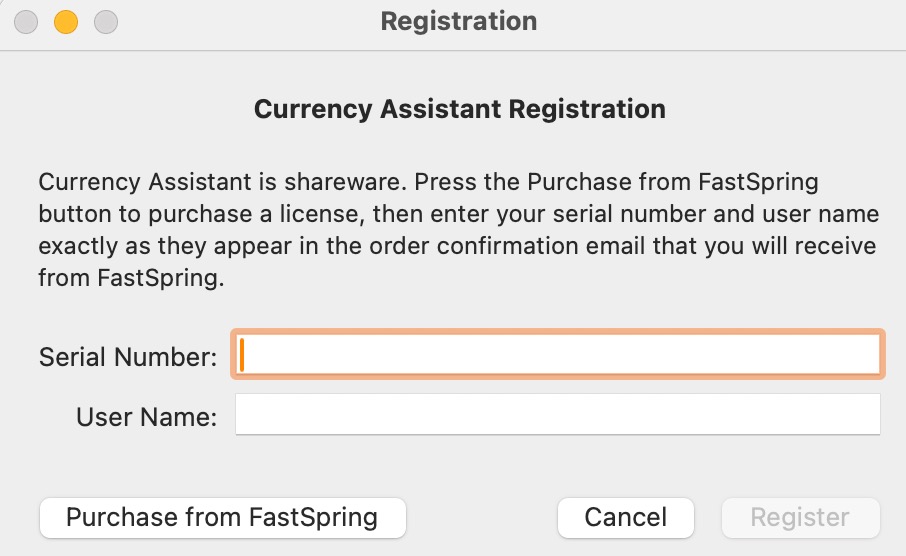Minimize the window with yellow button
Viewport: 906px width, 556px height.
coord(66,21)
